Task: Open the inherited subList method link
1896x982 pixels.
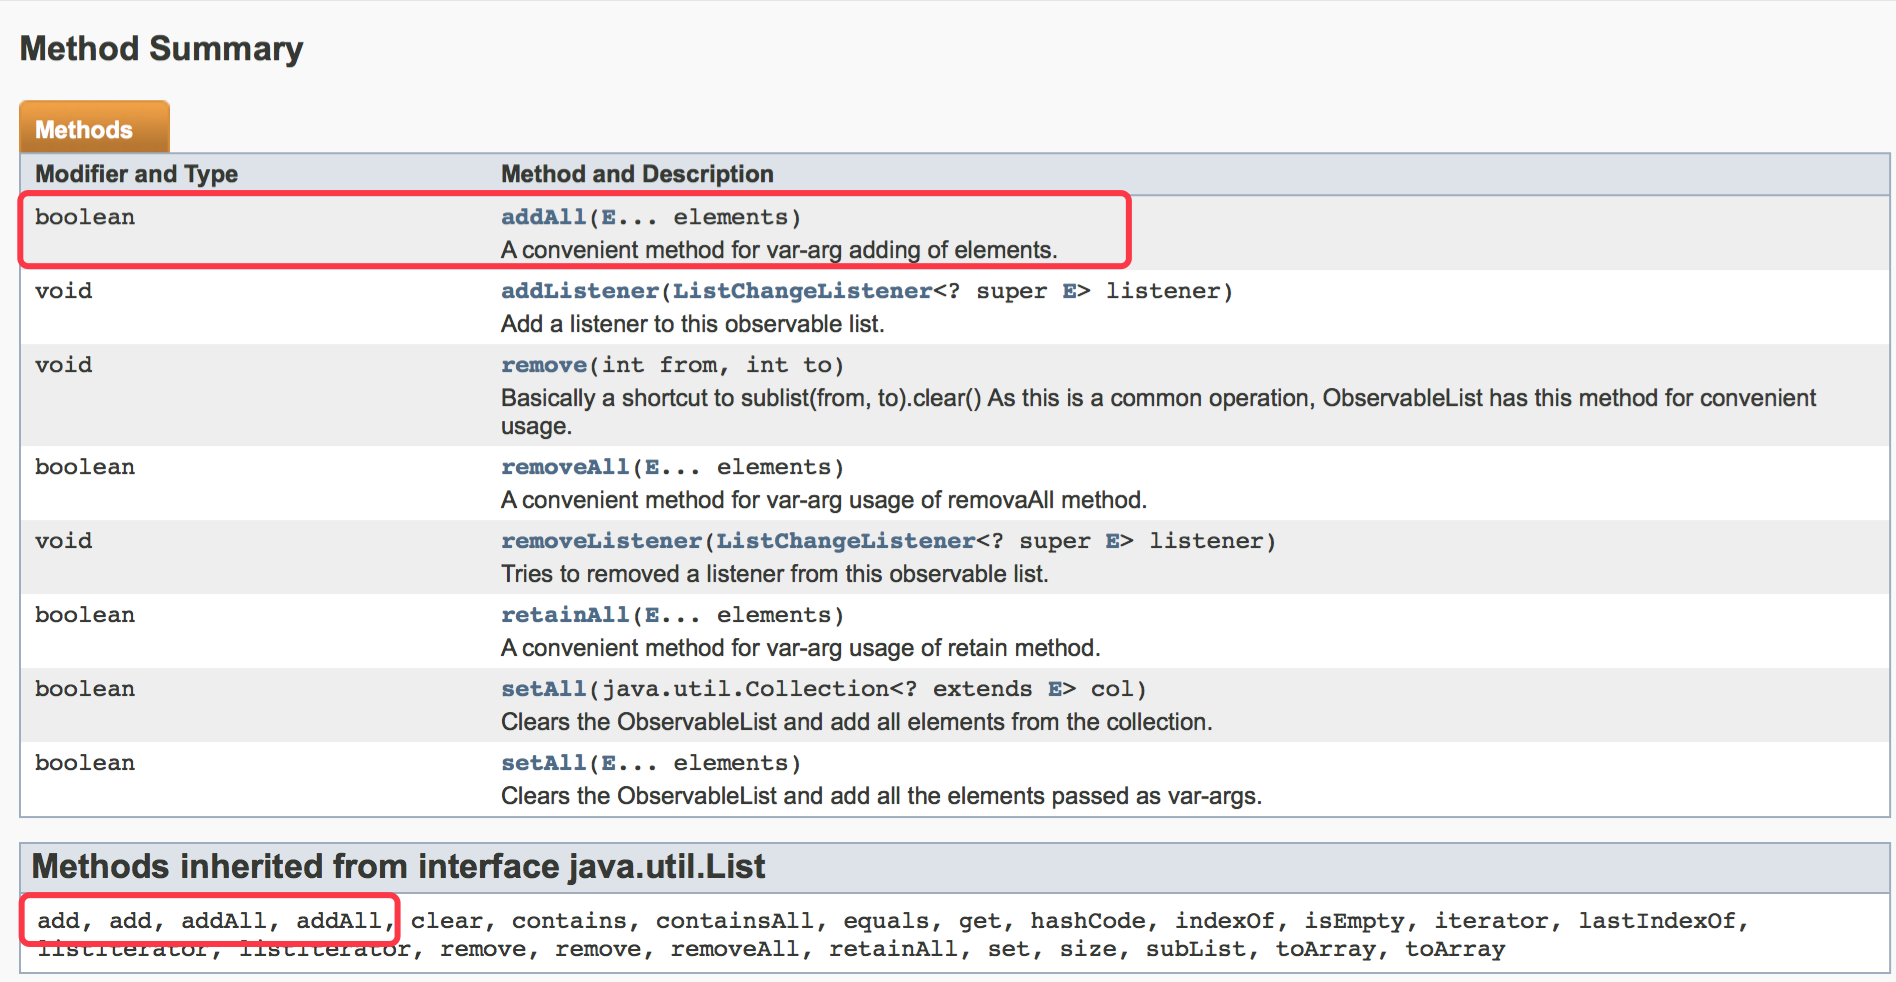Action: (1195, 949)
